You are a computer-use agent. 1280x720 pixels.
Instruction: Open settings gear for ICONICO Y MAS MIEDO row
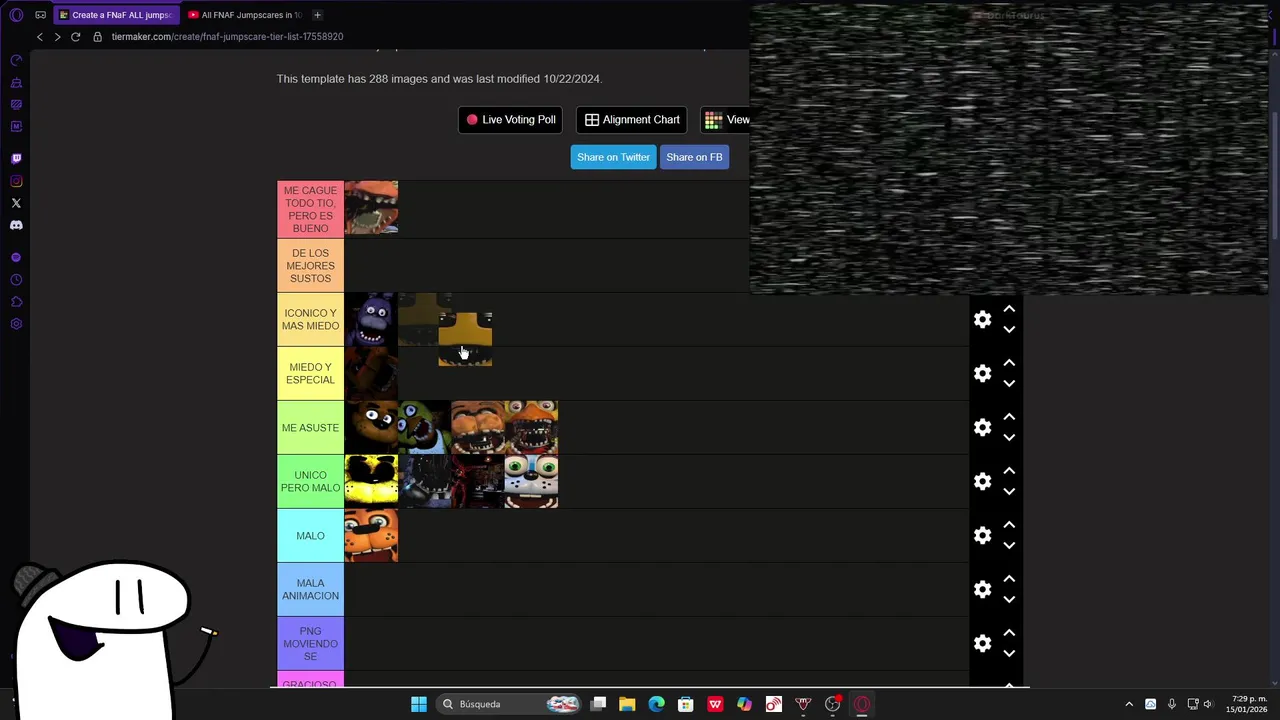(983, 319)
